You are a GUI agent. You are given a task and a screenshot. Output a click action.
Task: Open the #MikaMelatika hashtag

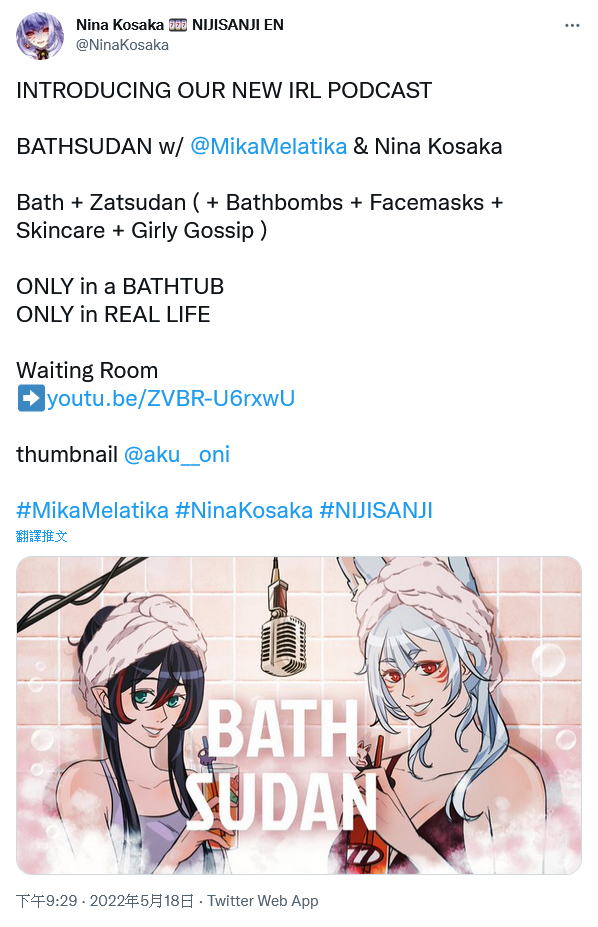pos(92,510)
